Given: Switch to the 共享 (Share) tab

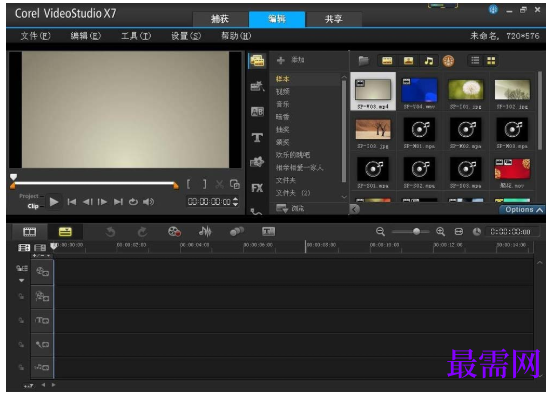Looking at the screenshot, I should [334, 19].
